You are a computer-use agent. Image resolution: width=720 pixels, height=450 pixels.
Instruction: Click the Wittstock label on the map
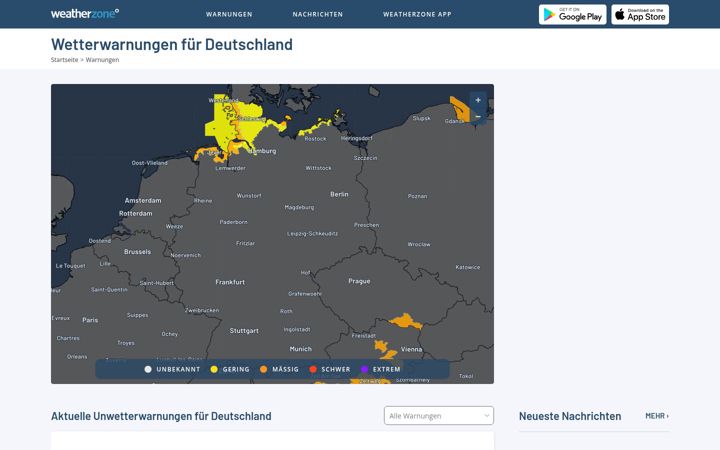coord(319,168)
